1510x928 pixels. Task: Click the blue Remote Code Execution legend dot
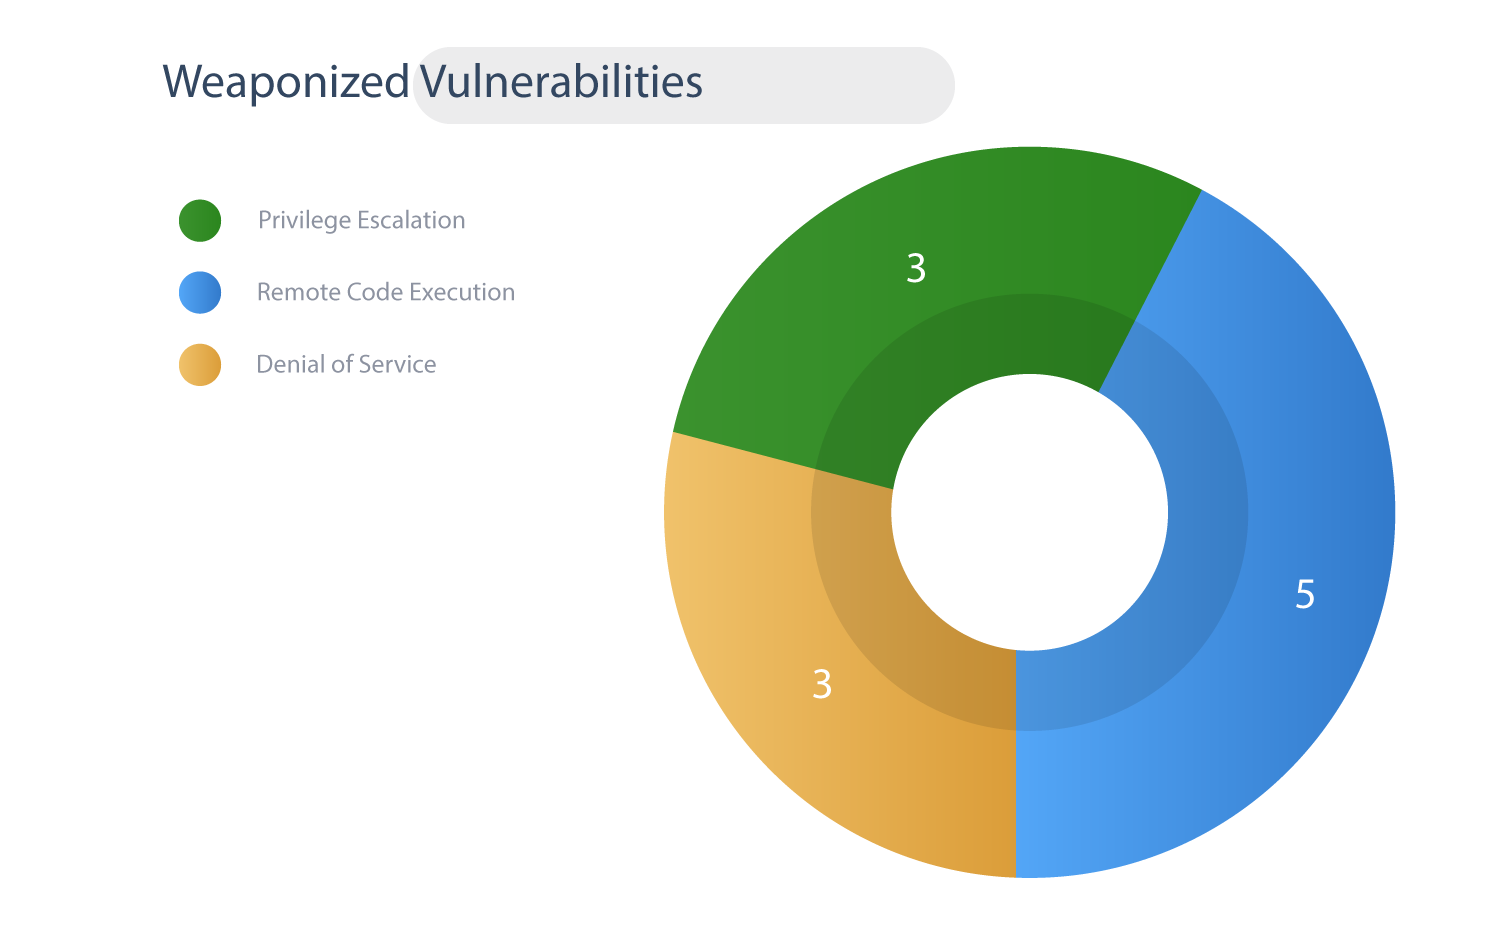click(200, 292)
